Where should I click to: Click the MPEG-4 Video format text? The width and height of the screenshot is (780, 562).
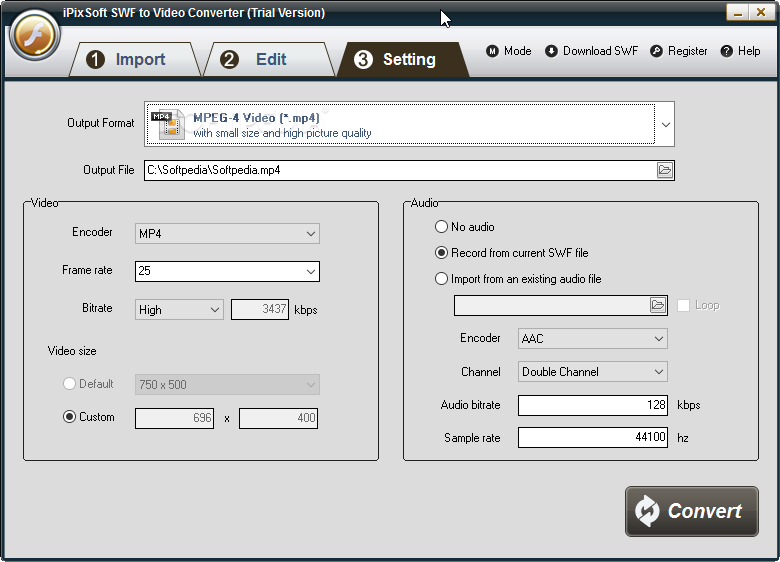[256, 118]
